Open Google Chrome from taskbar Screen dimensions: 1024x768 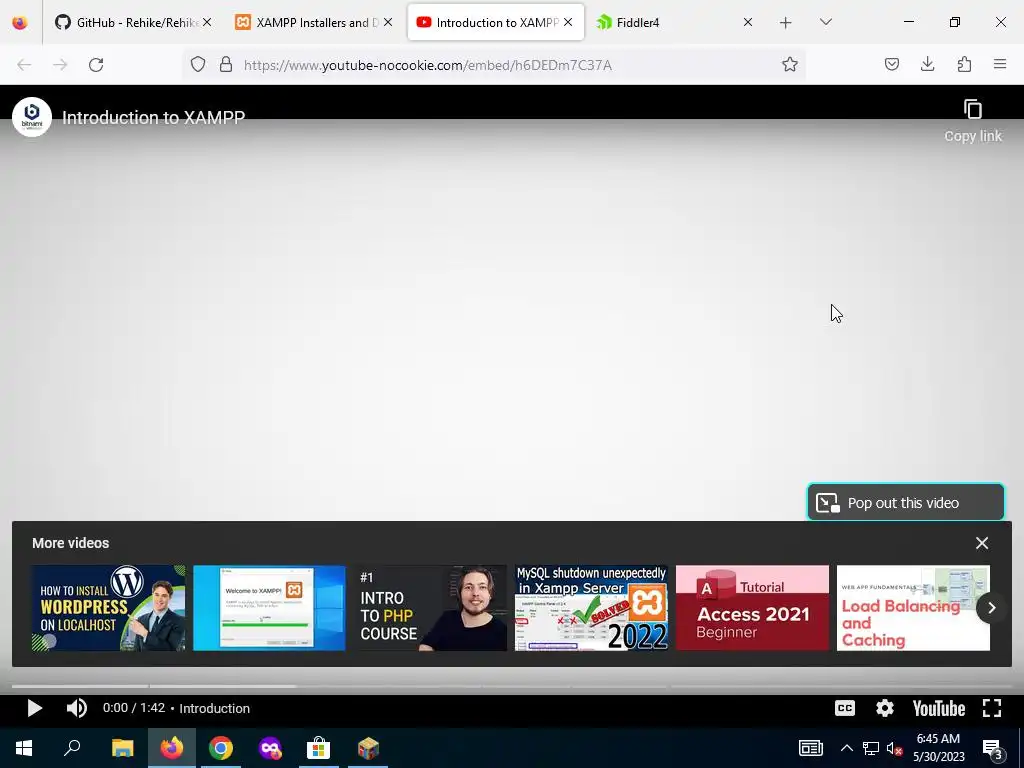(221, 748)
